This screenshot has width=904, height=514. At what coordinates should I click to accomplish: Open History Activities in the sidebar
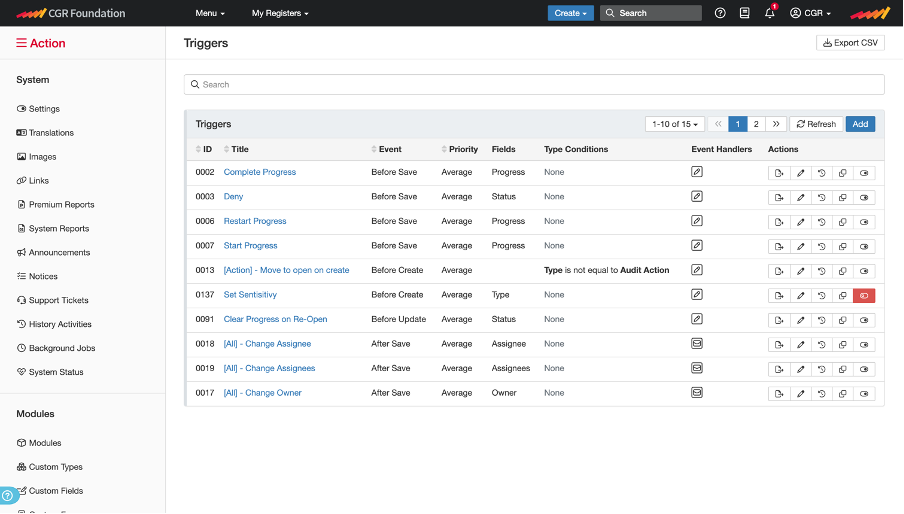(54, 324)
